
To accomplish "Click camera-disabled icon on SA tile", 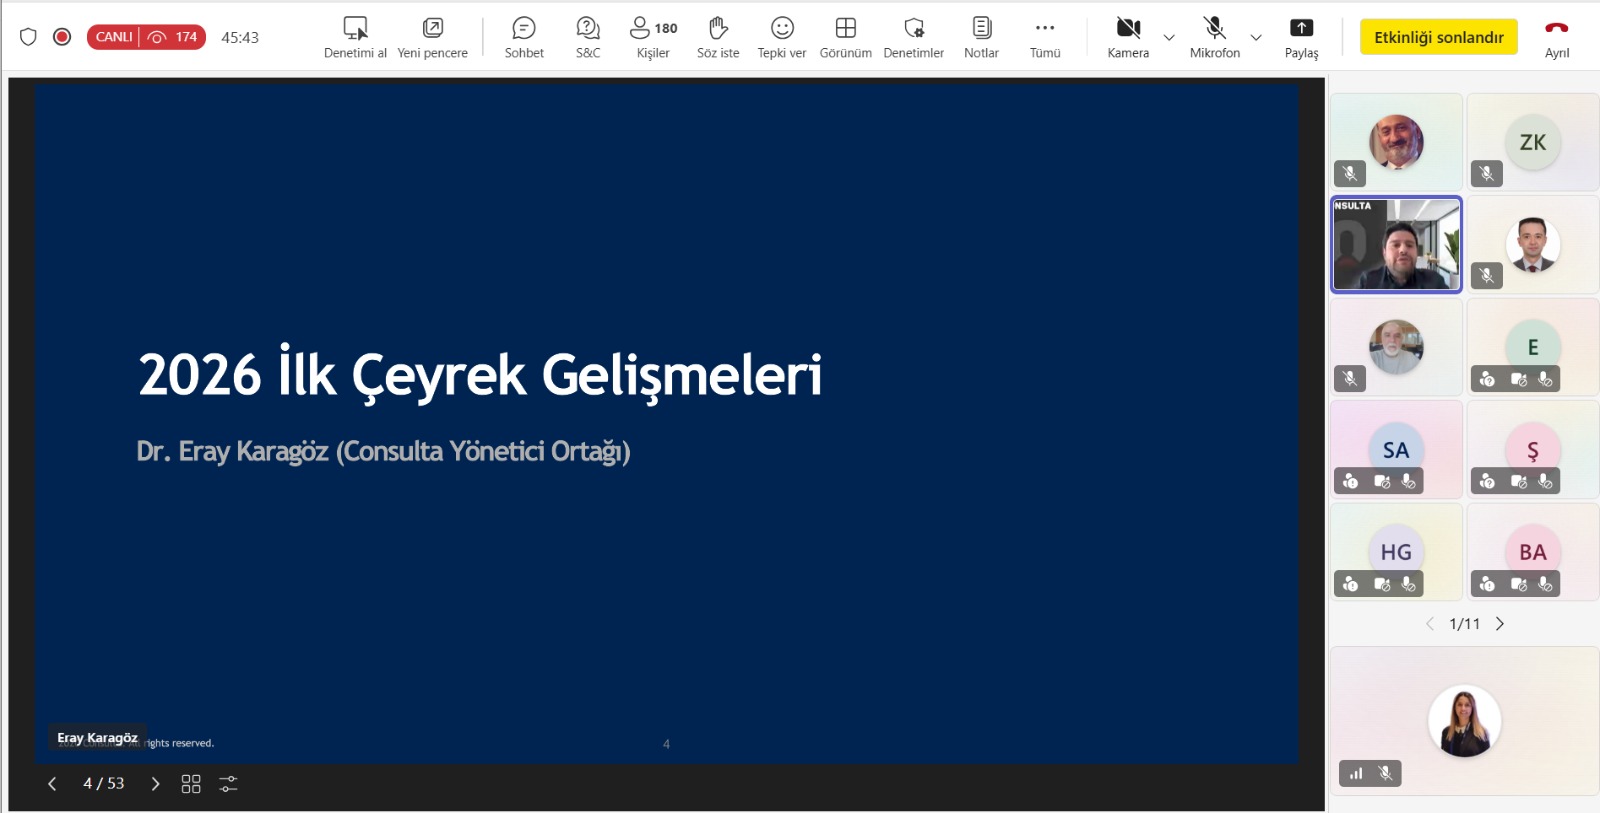I will [x=1382, y=481].
